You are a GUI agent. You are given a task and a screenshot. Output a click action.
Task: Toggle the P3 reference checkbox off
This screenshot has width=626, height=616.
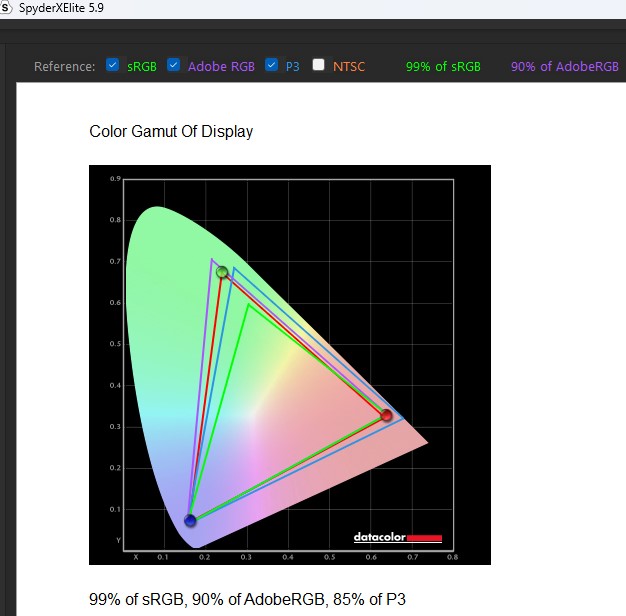pyautogui.click(x=272, y=66)
